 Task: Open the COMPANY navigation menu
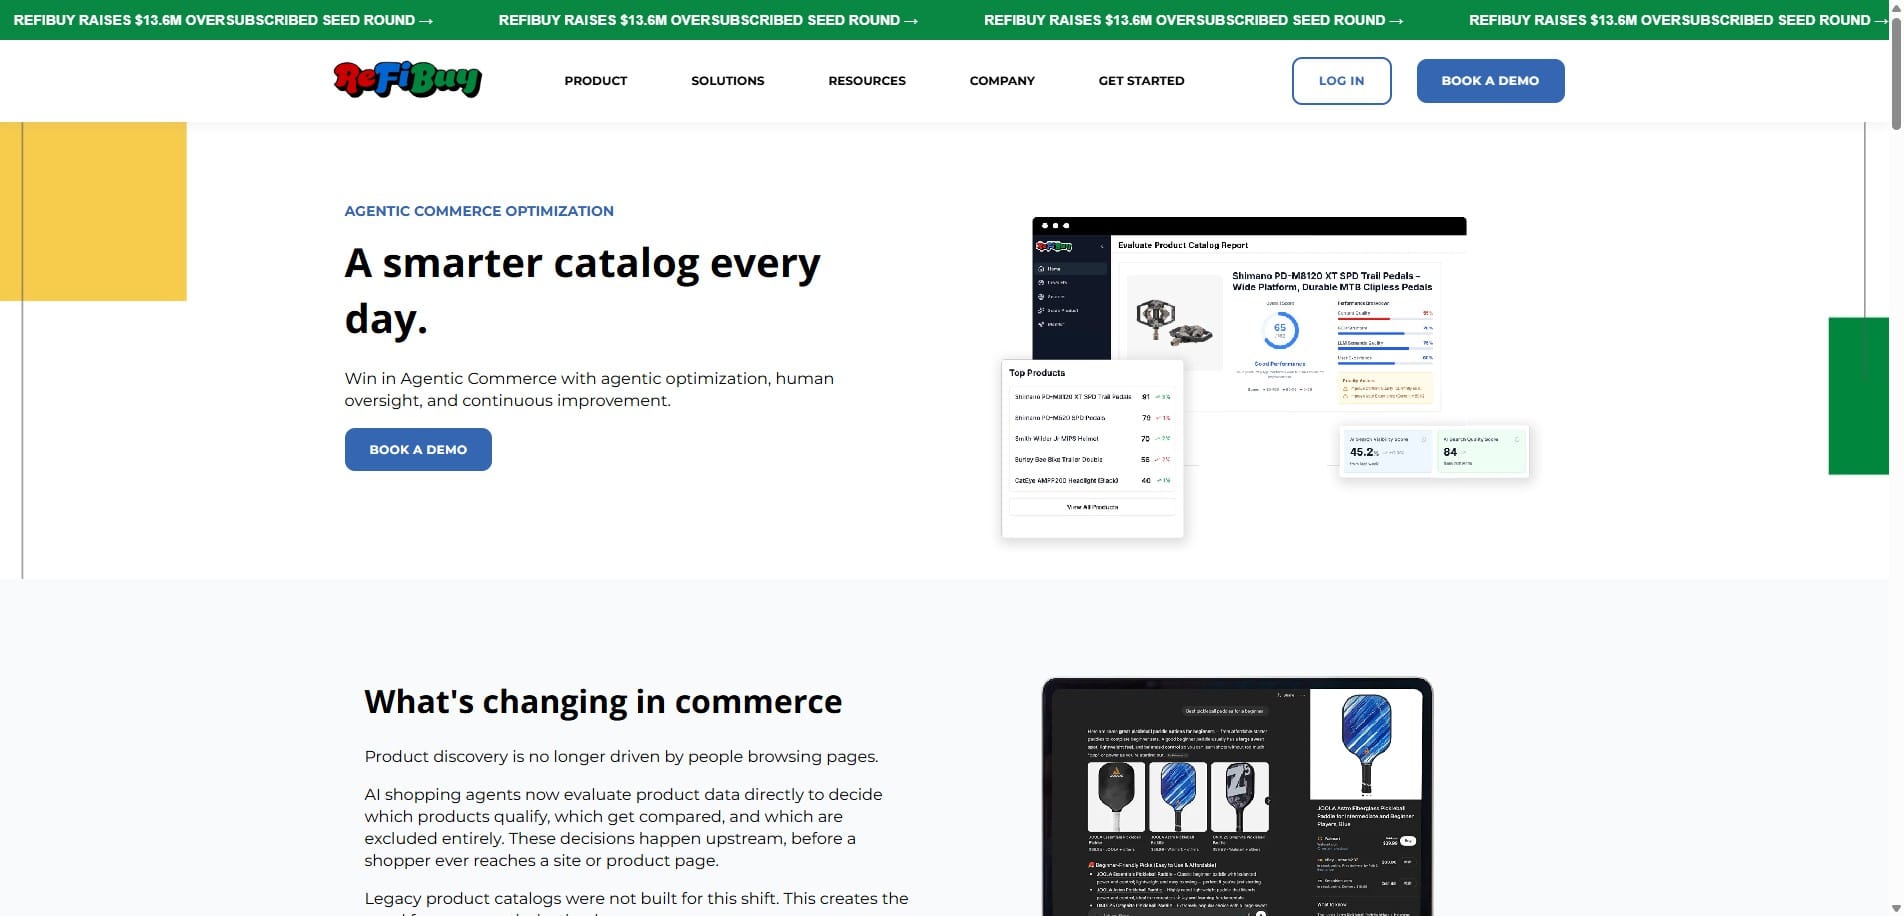pos(1002,81)
